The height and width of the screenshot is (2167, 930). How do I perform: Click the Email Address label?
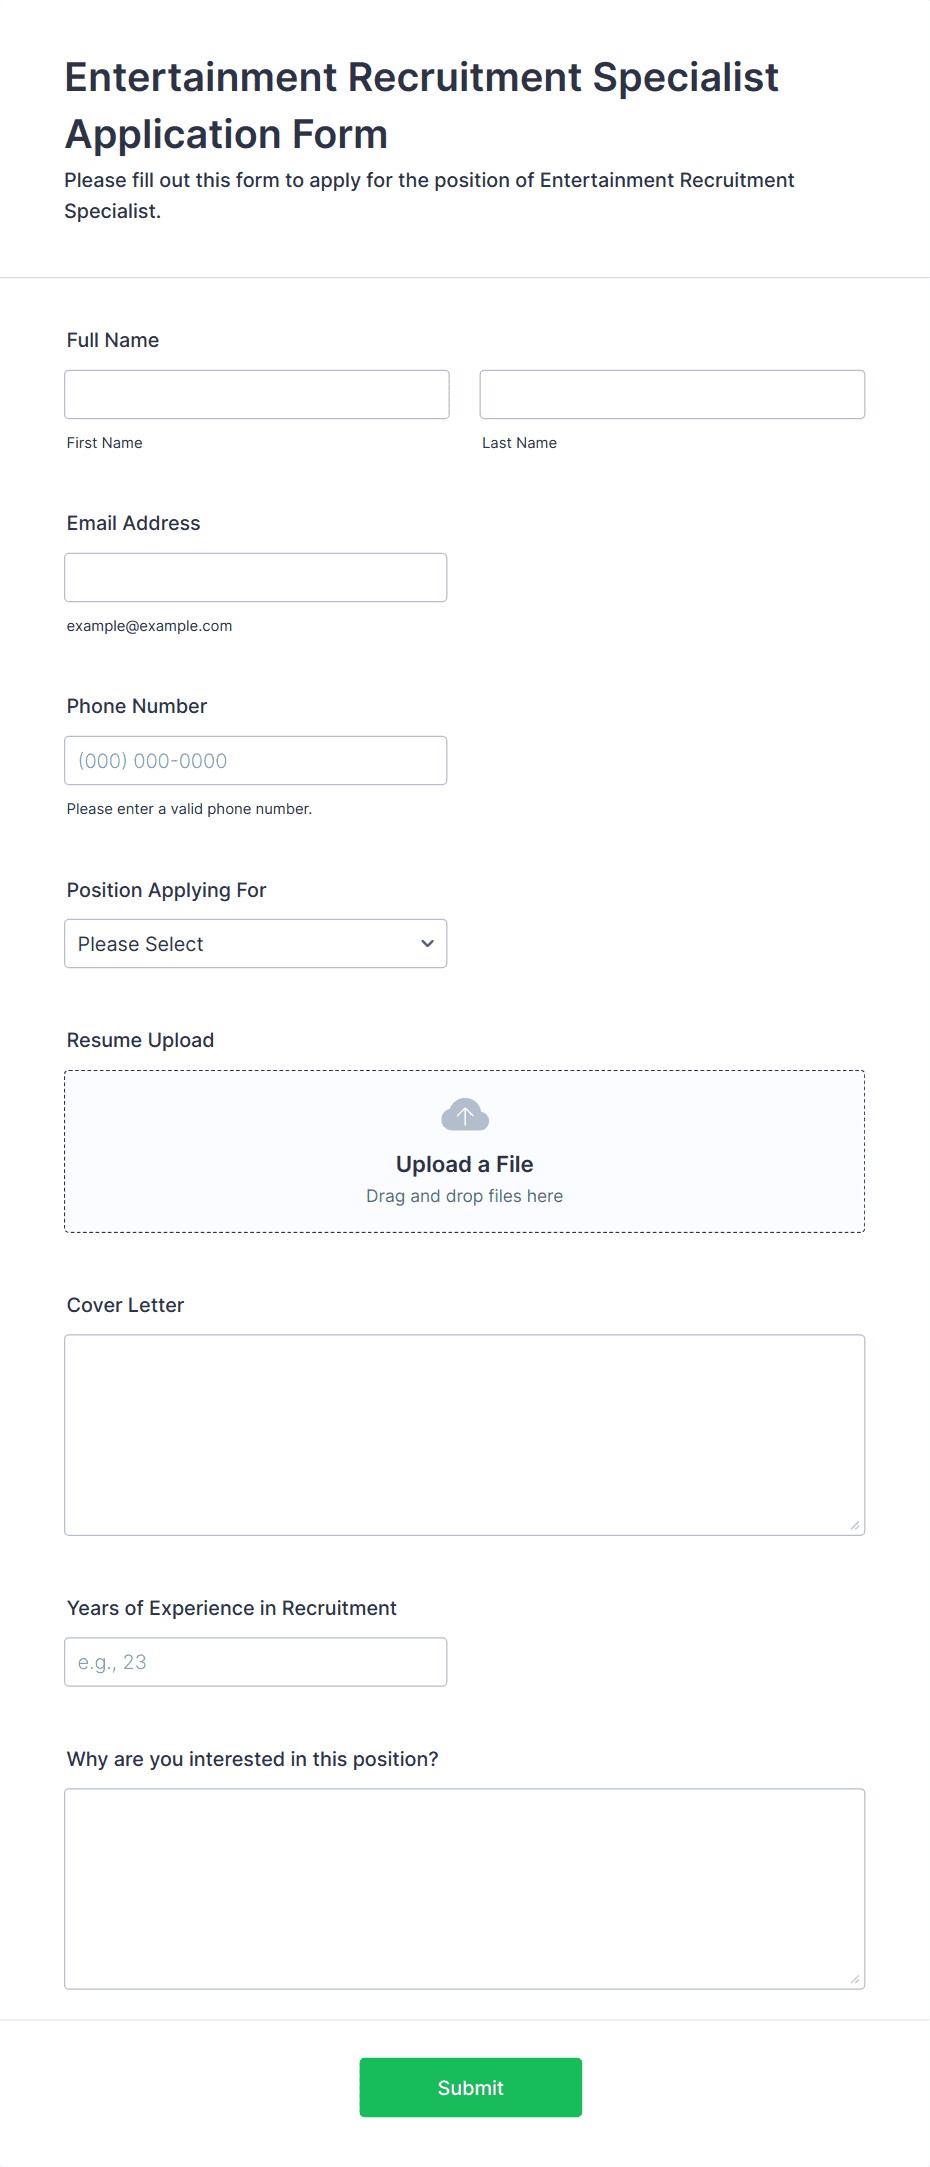coord(134,523)
